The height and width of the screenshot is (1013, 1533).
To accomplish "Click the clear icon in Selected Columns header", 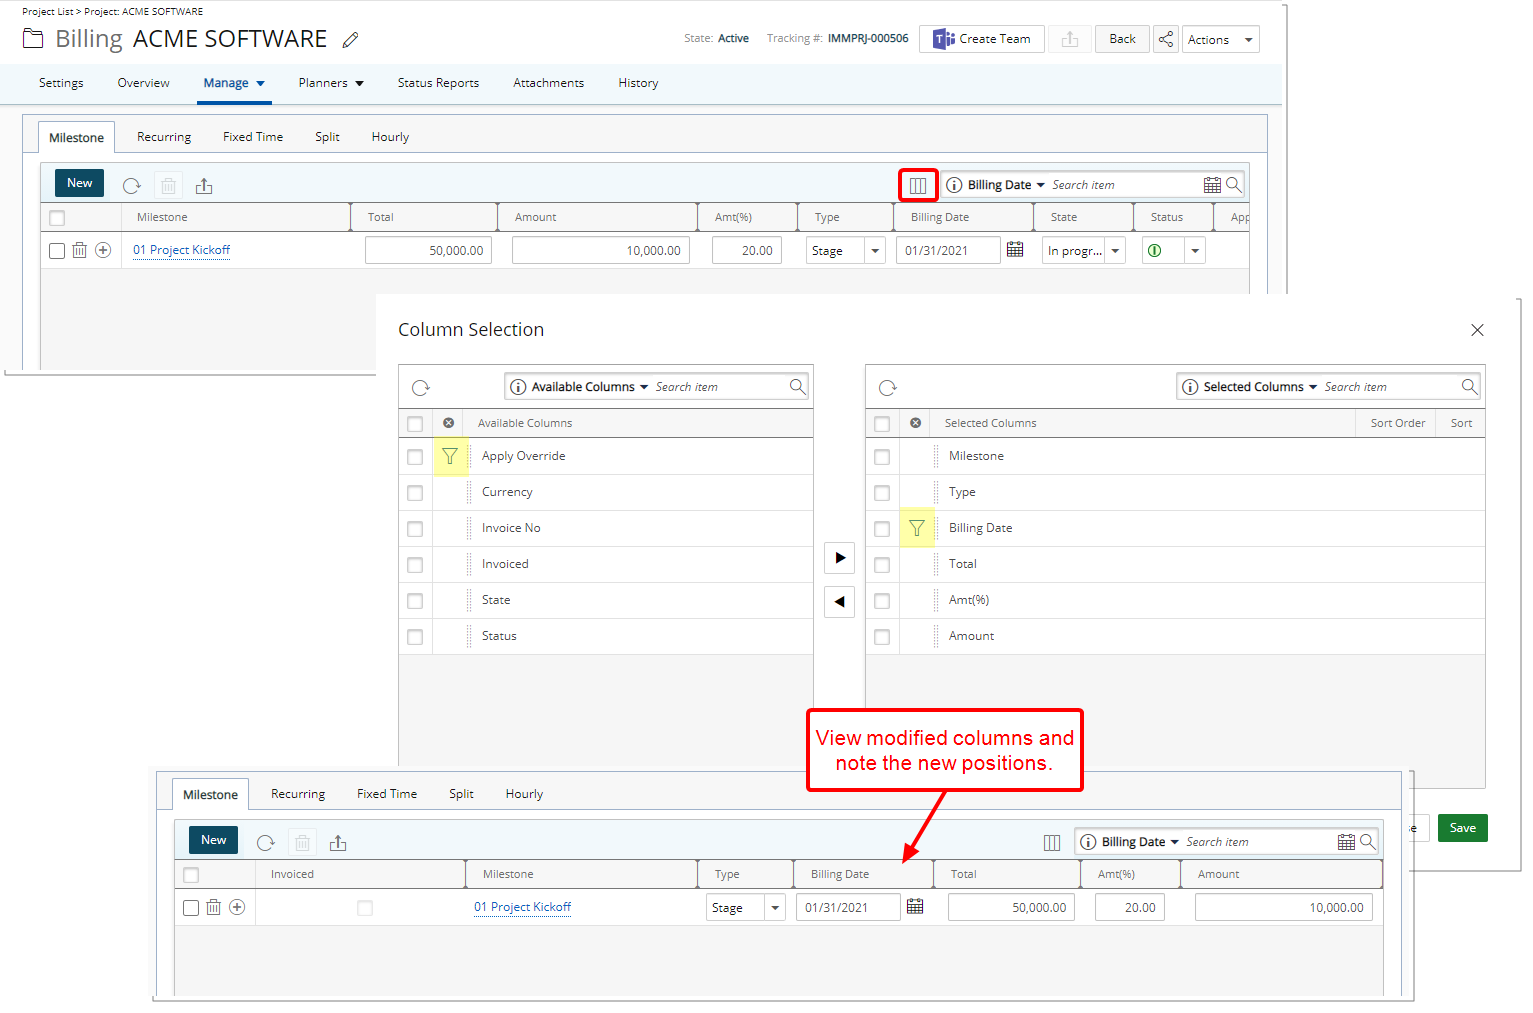I will (915, 423).
